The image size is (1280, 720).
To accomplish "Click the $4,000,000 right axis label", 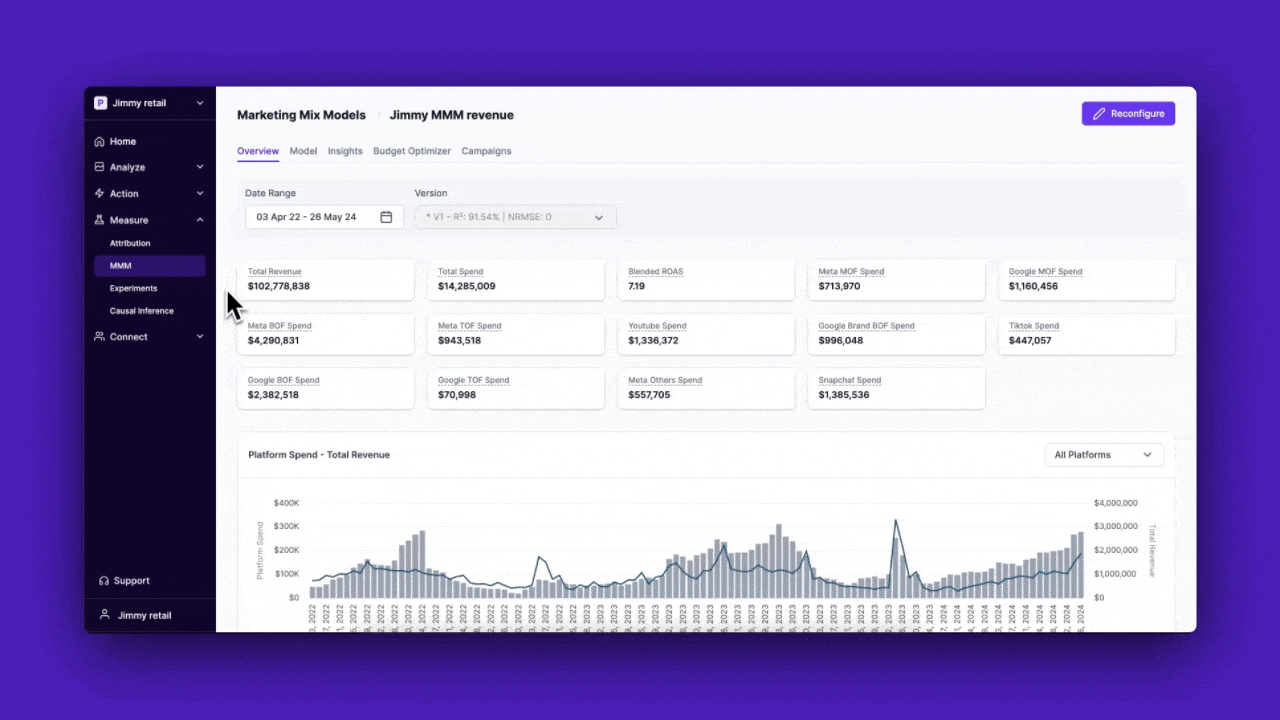I will pyautogui.click(x=1116, y=503).
